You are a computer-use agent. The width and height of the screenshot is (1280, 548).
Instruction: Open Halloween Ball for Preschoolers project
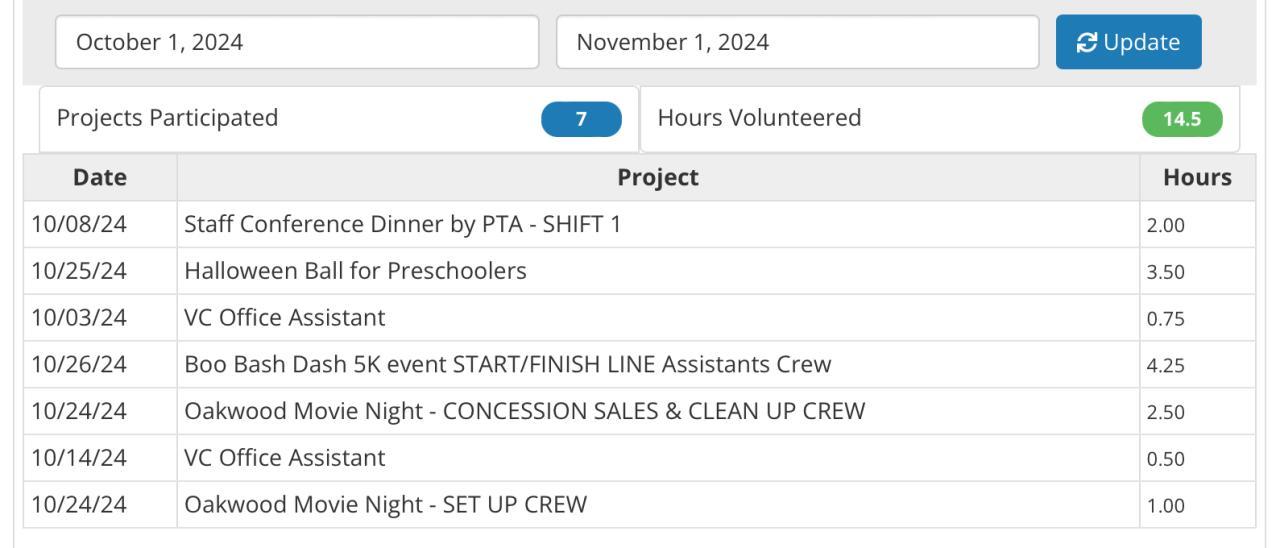pos(355,271)
